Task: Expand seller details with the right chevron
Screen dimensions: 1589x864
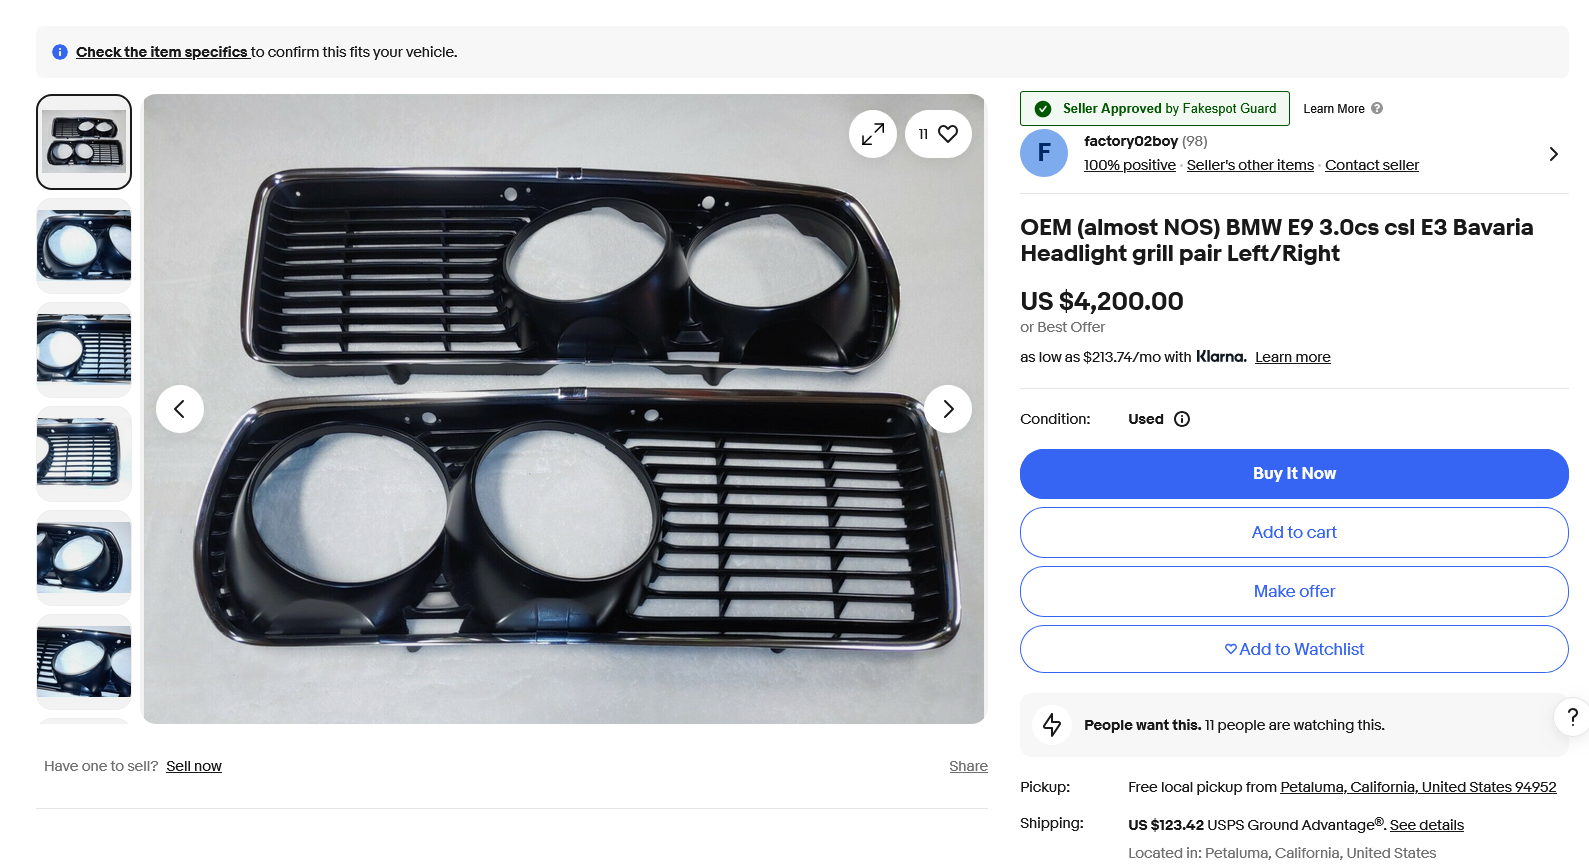Action: coord(1553,154)
